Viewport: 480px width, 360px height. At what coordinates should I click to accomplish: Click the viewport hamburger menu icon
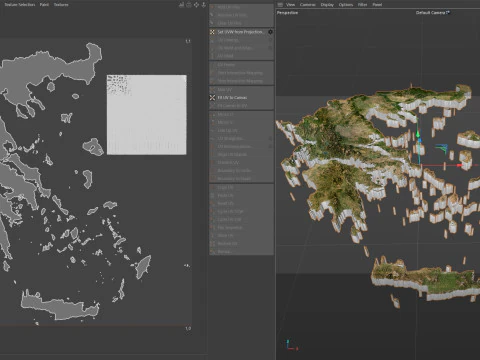pos(280,5)
